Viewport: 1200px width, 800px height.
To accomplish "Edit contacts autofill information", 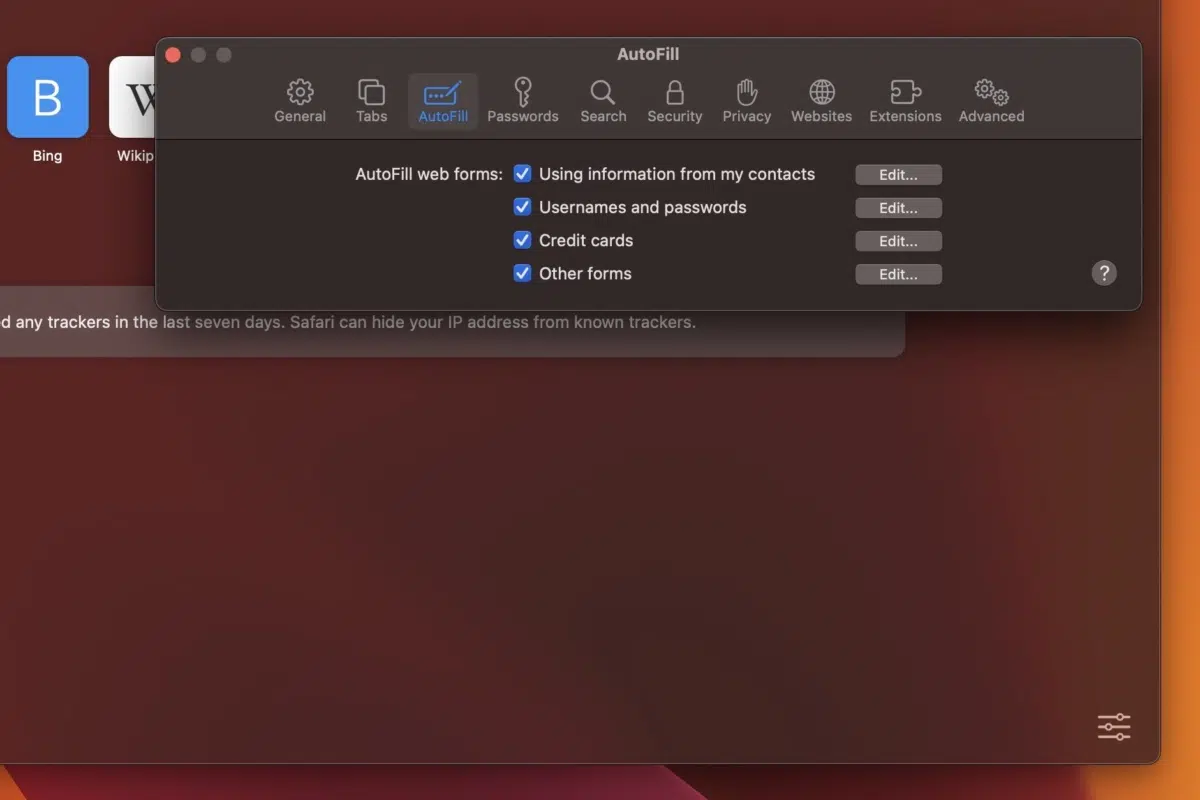I will click(x=897, y=174).
